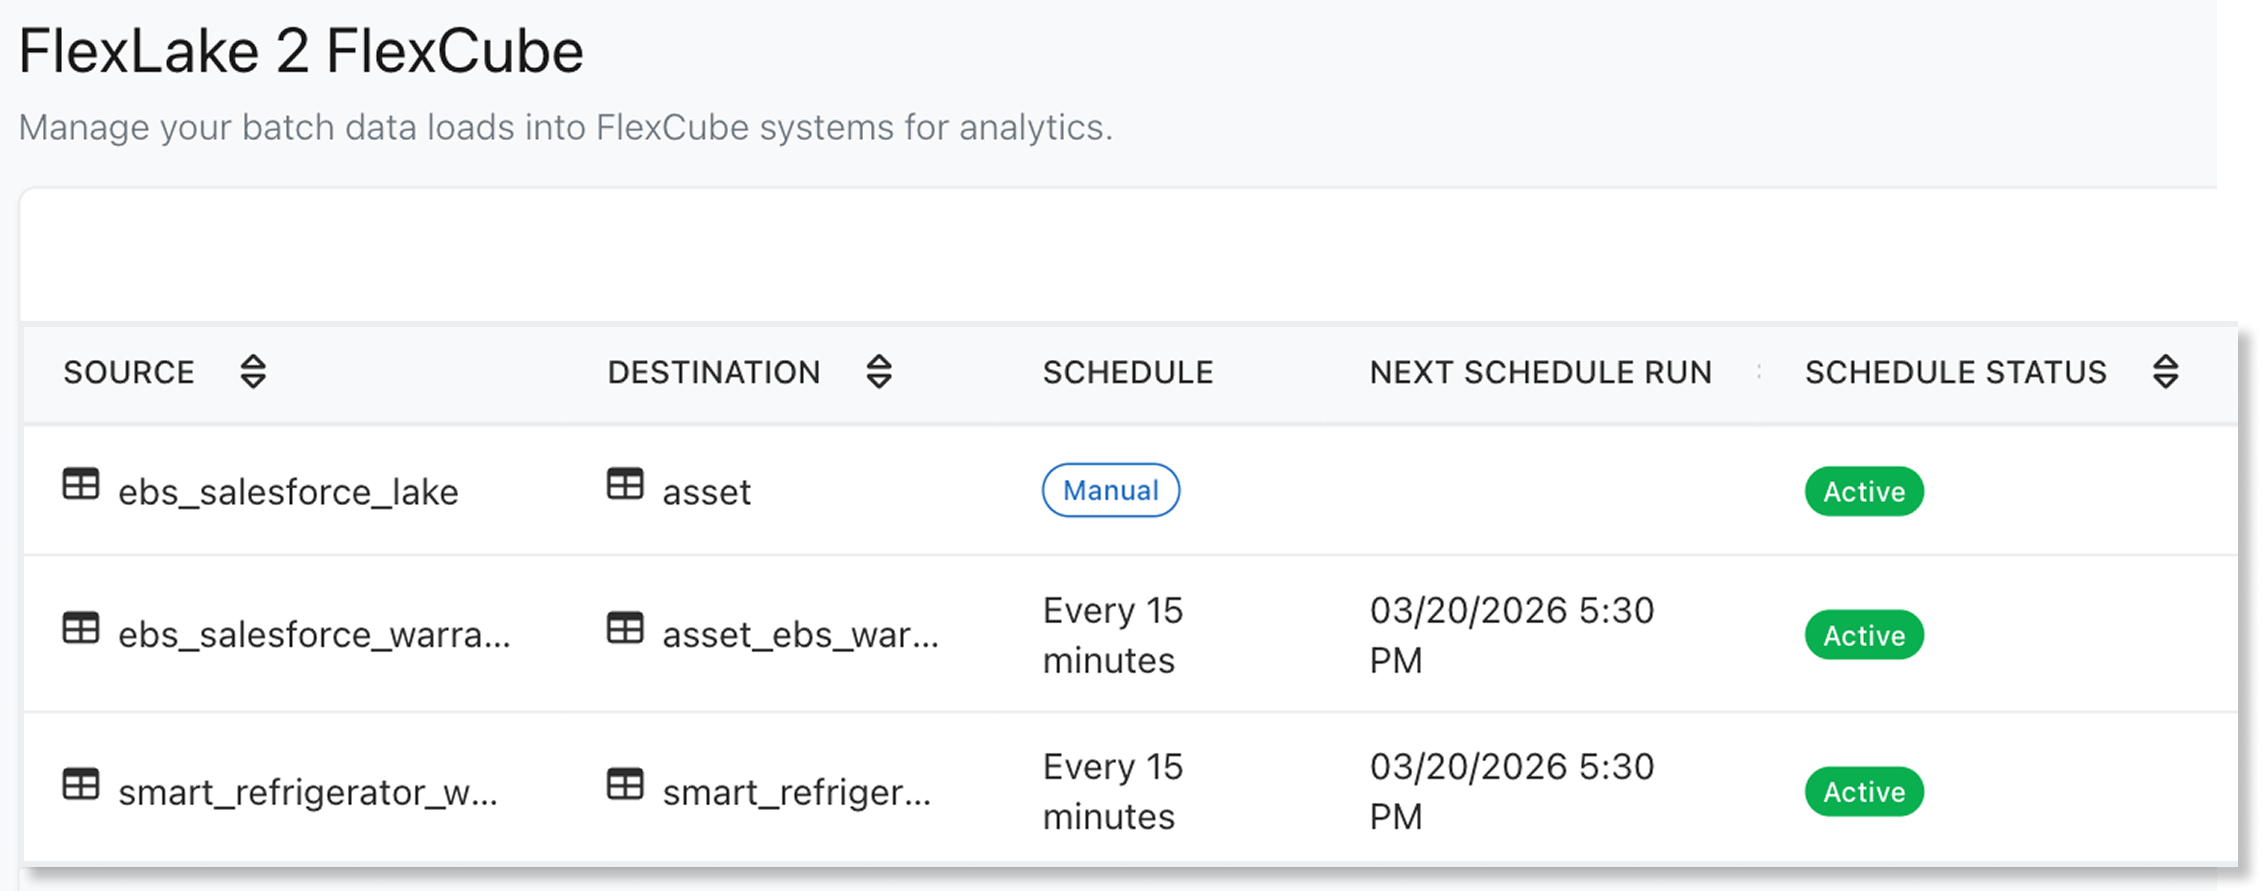Select the SCHEDULE column header
Screen dimensions: 2262x891
coord(1128,372)
